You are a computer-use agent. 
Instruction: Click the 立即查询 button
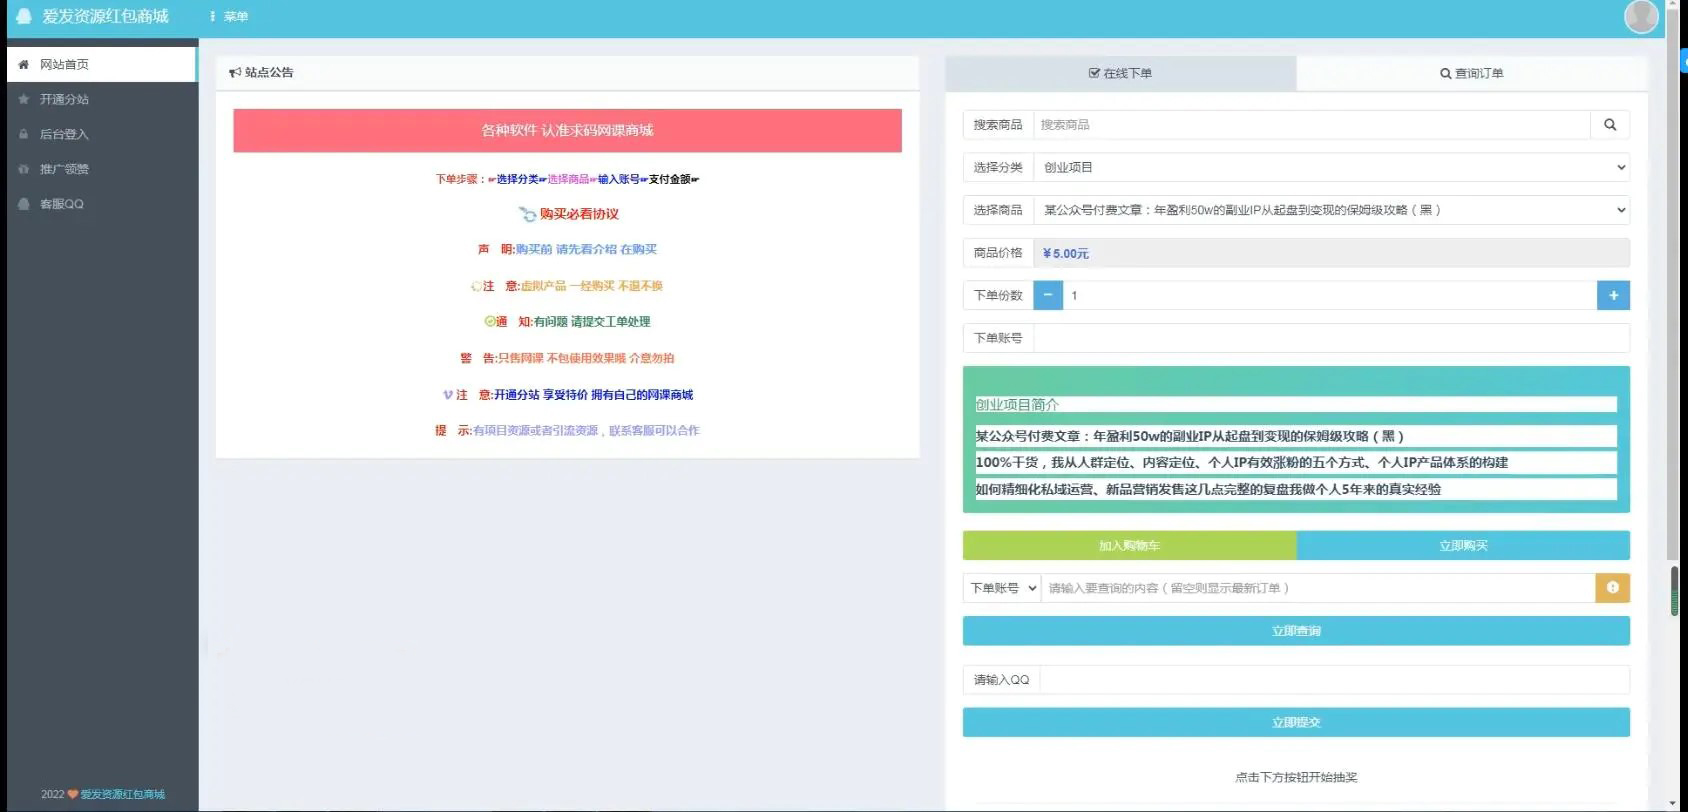click(1295, 631)
